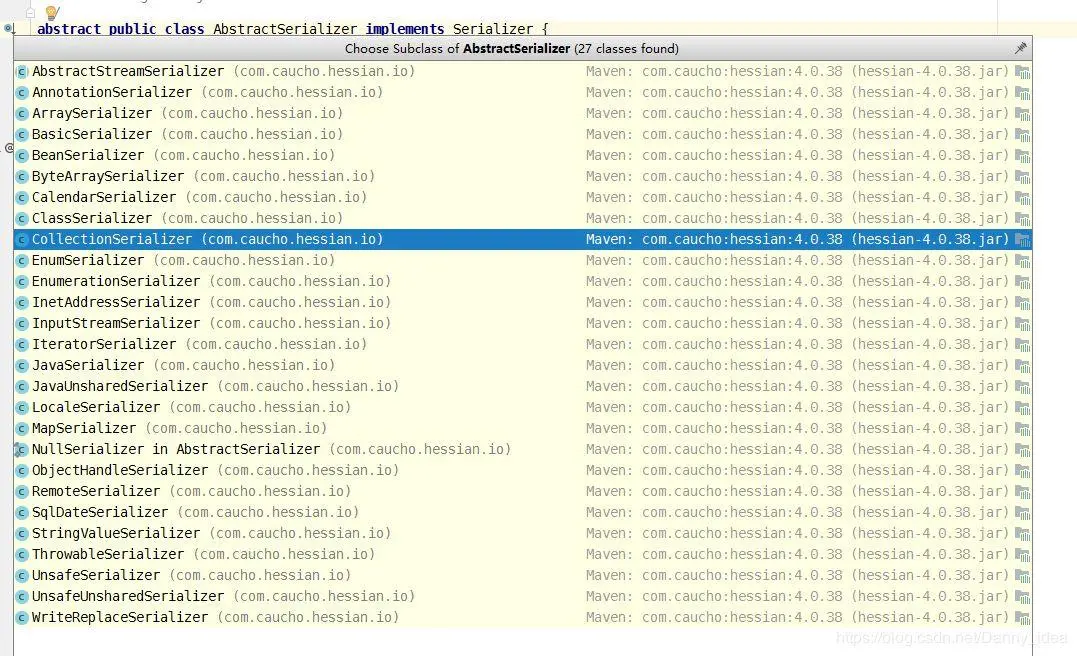Screen dimensions: 1077x656
Task: Click the library jar icon in the JavaSerializer row
Action: click(1022, 365)
